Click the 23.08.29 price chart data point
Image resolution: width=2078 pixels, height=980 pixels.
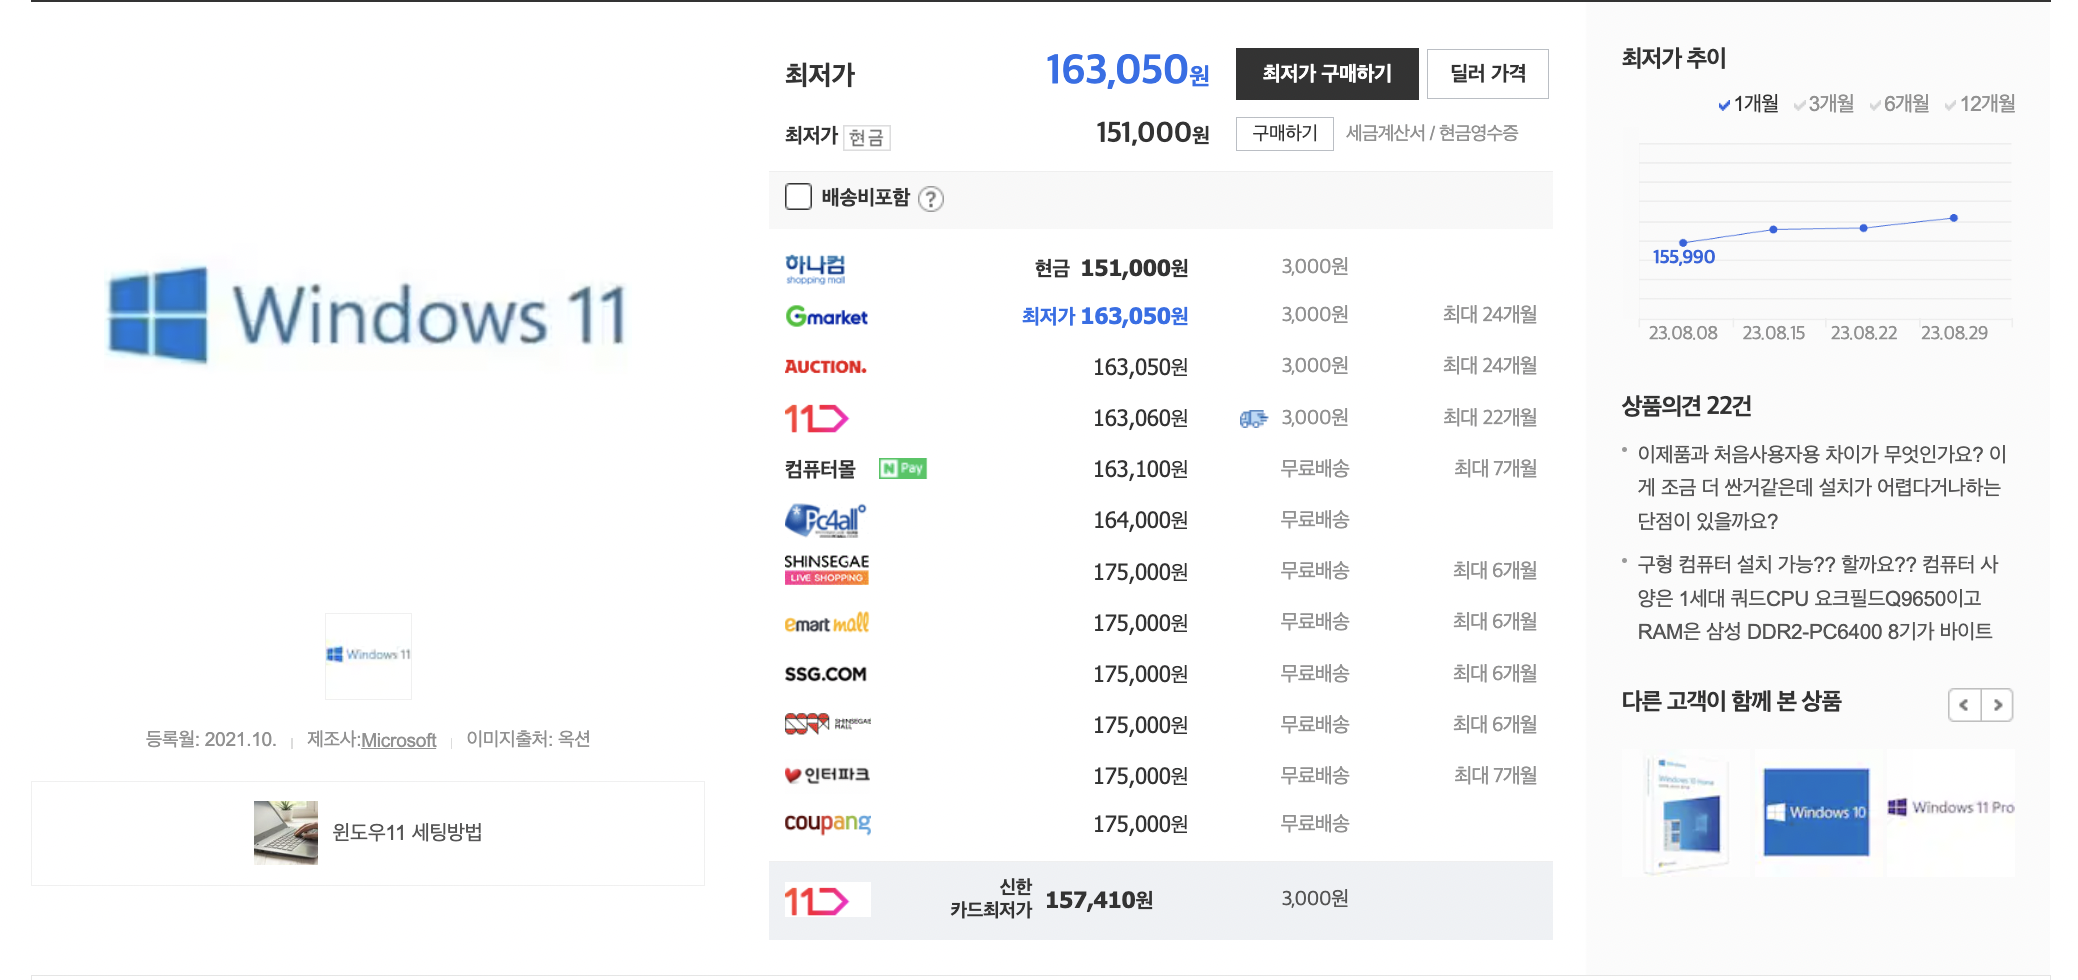pos(1953,218)
